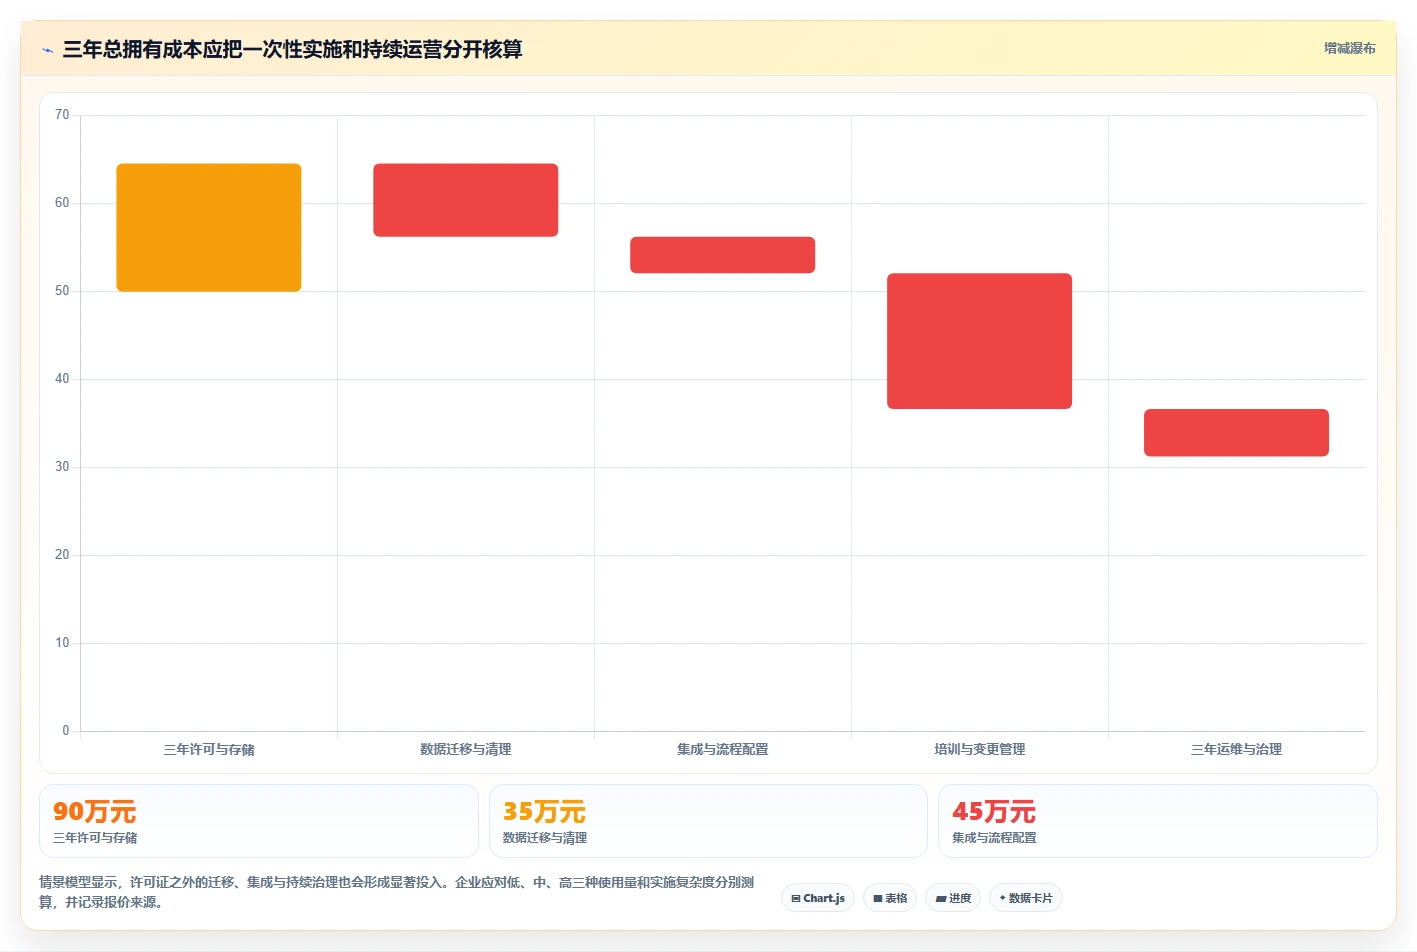Open the 35万元 data card
This screenshot has height=952, width=1417.
point(708,821)
